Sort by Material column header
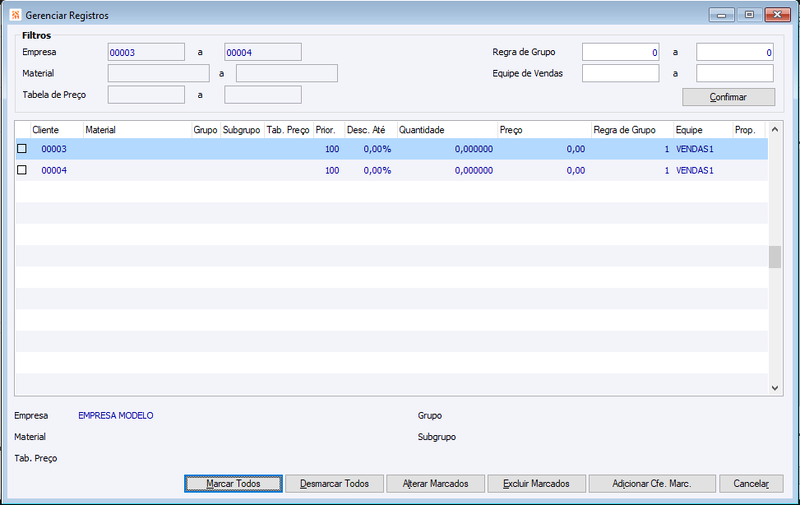The image size is (800, 505). click(137, 130)
